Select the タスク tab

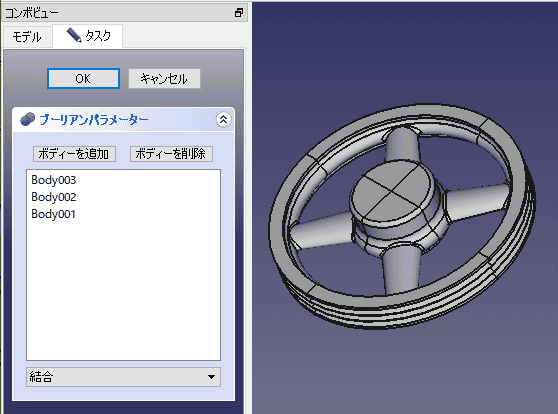tap(88, 36)
